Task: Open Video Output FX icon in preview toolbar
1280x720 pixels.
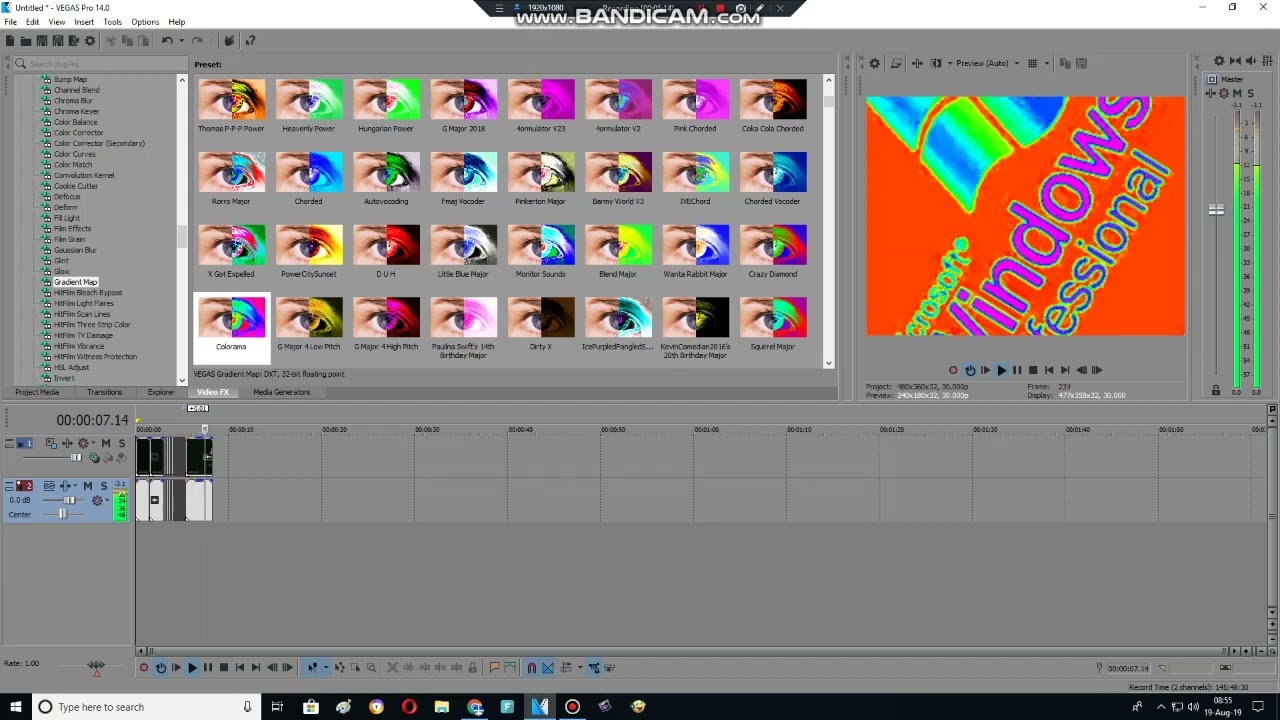Action: pyautogui.click(x=917, y=63)
